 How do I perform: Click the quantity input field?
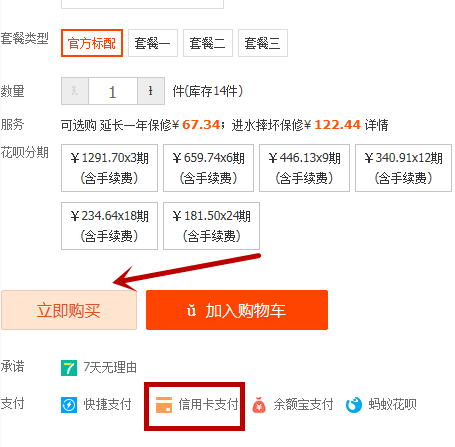113,91
